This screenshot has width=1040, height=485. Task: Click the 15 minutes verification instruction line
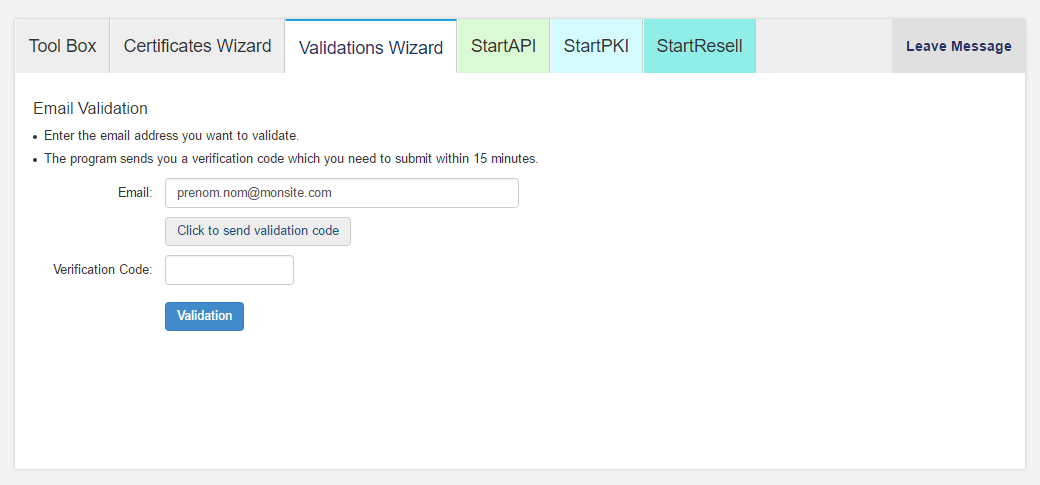291,159
